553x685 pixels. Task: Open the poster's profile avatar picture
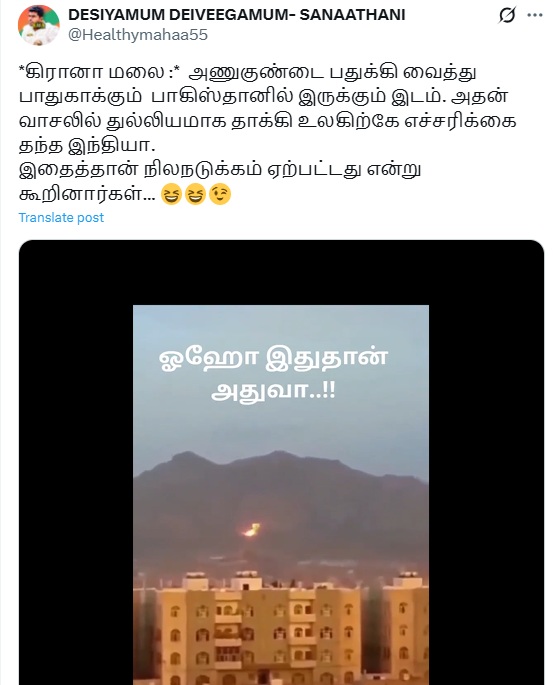(x=38, y=25)
